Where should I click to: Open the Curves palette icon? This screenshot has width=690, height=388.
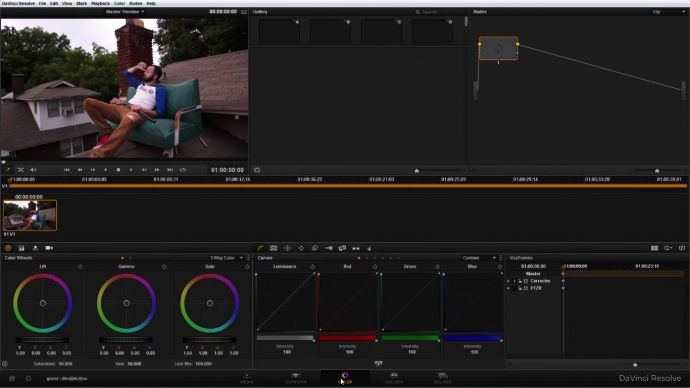tap(261, 248)
